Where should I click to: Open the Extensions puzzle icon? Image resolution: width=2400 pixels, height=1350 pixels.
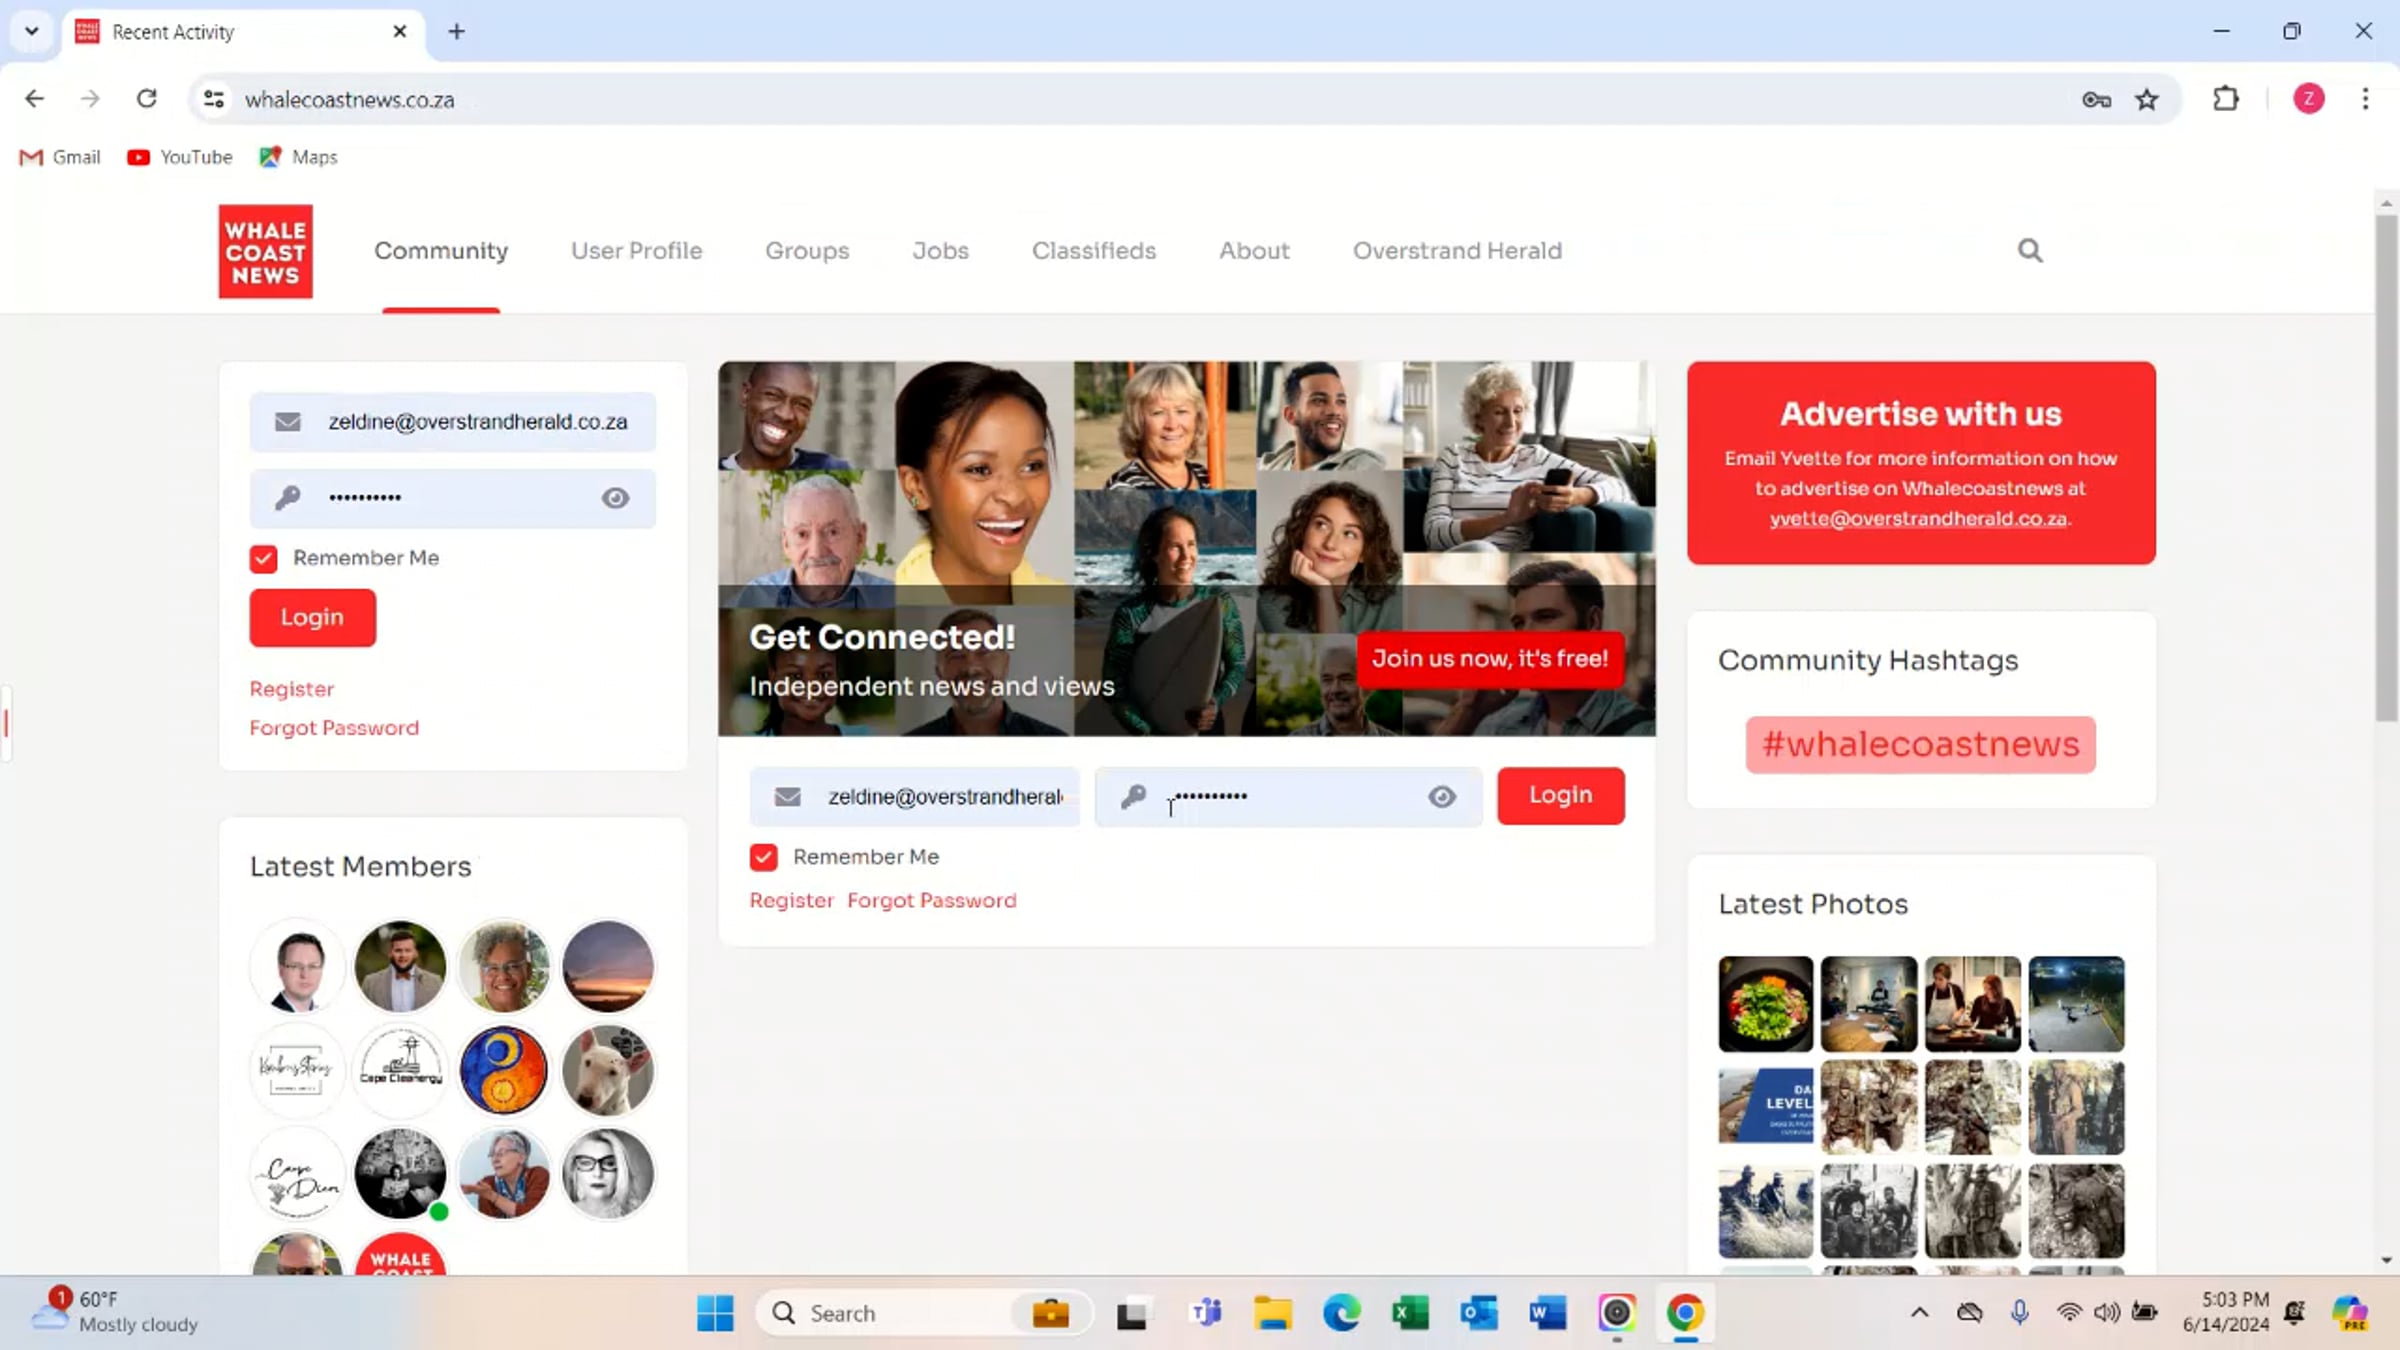[2225, 99]
